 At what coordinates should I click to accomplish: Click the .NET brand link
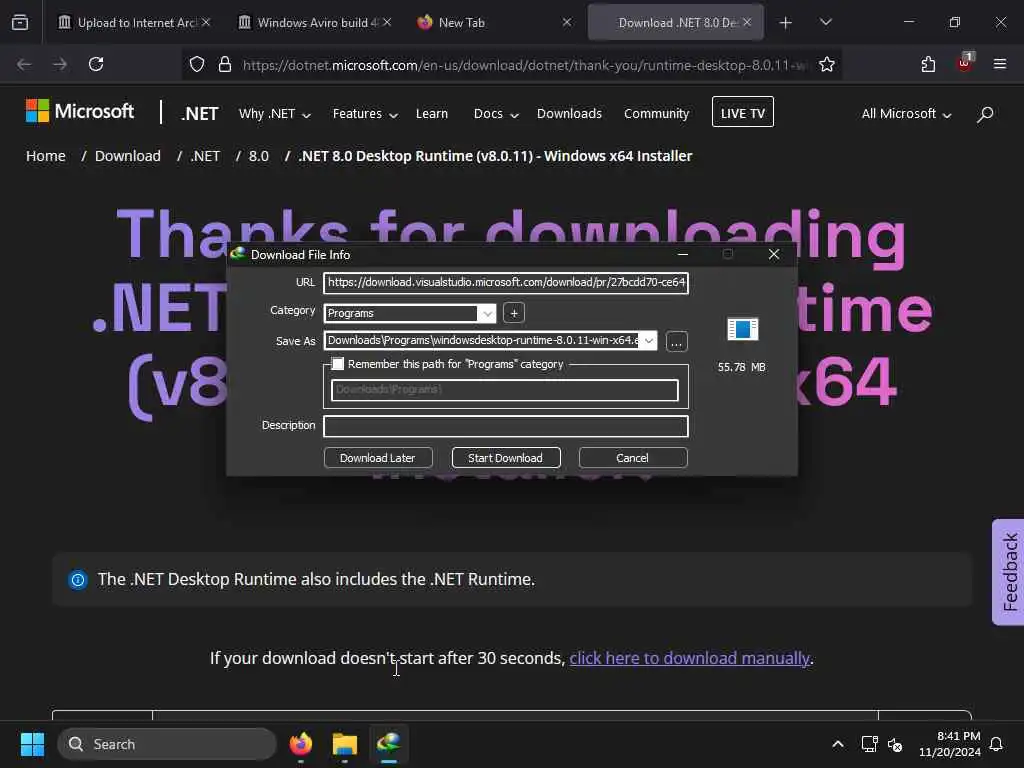point(200,114)
